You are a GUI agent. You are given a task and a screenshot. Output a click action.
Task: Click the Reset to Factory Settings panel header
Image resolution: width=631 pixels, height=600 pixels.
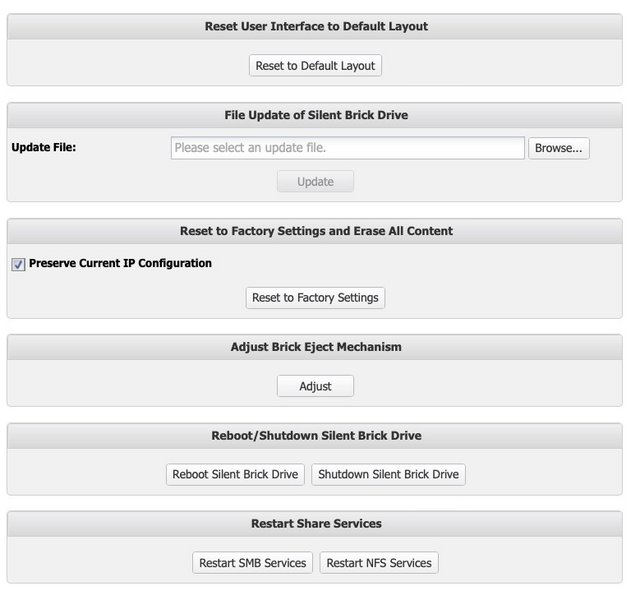pyautogui.click(x=315, y=231)
